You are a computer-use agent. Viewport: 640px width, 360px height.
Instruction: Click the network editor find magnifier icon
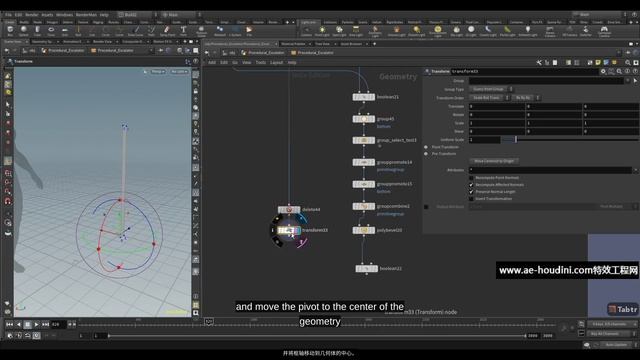(x=628, y=62)
